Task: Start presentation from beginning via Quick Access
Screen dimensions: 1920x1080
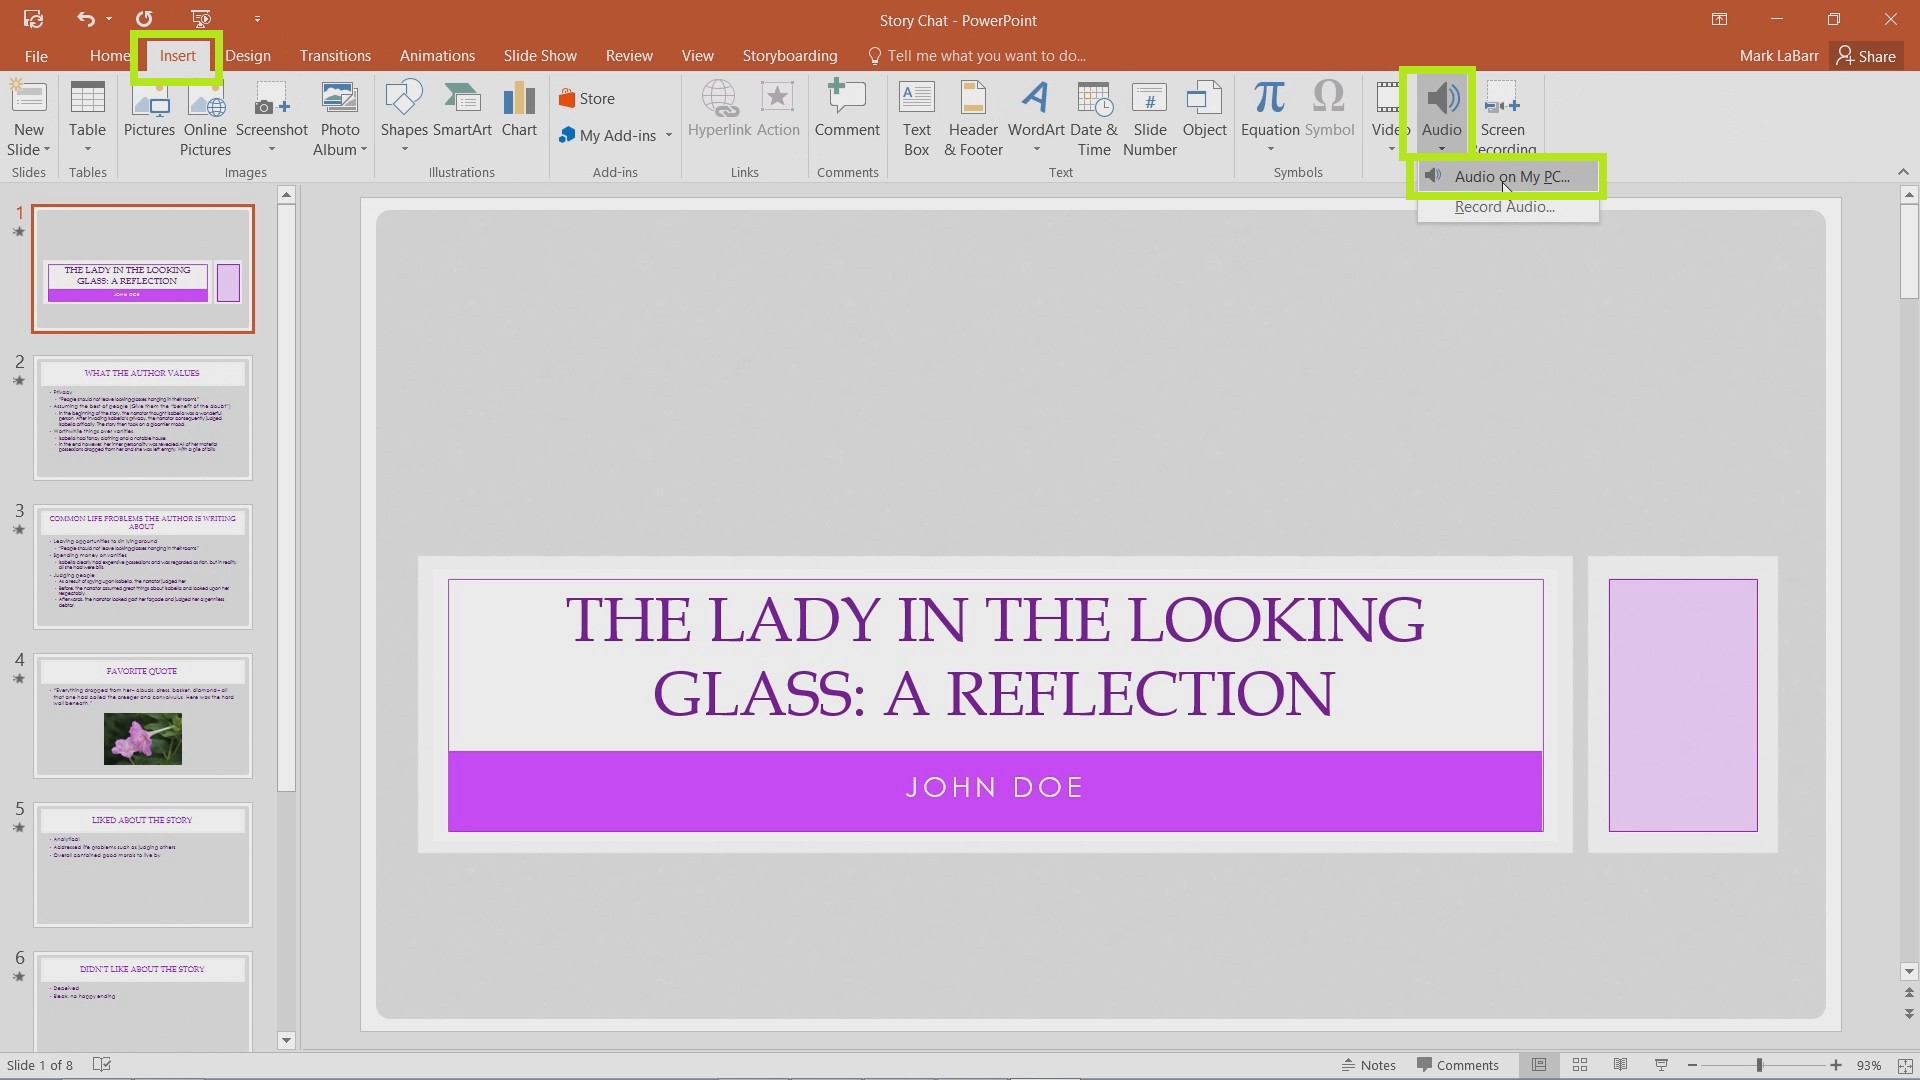Action: tap(201, 19)
